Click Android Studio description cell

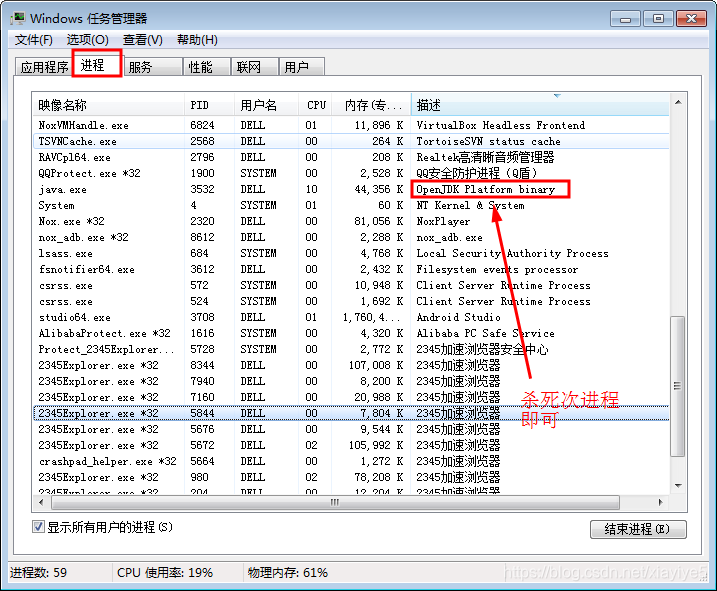(x=459, y=317)
